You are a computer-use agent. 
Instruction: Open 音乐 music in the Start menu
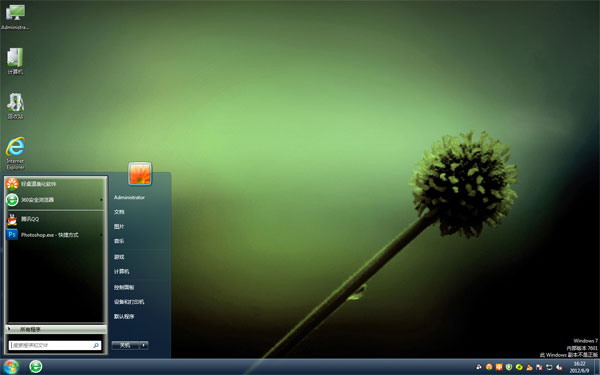point(119,241)
